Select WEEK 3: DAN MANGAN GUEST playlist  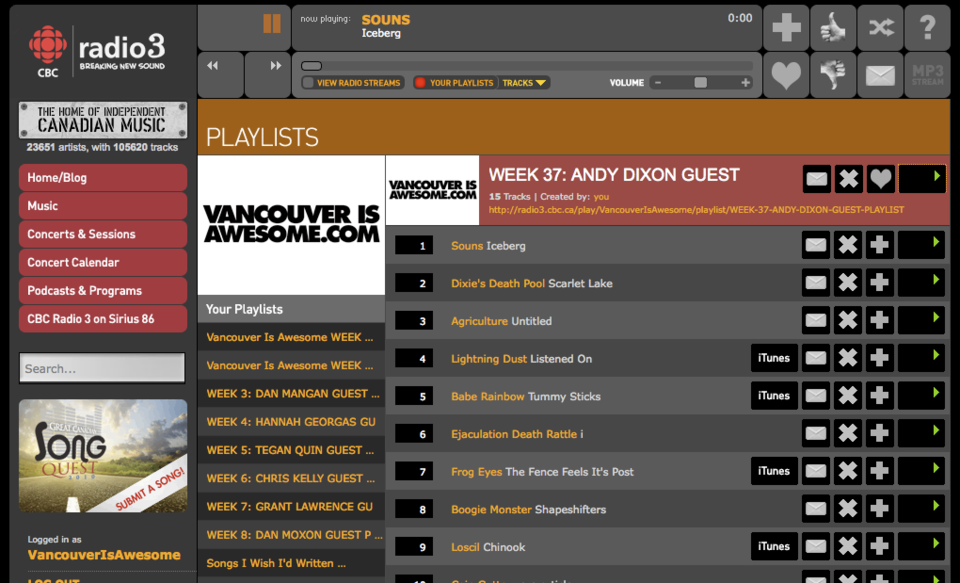coord(291,394)
